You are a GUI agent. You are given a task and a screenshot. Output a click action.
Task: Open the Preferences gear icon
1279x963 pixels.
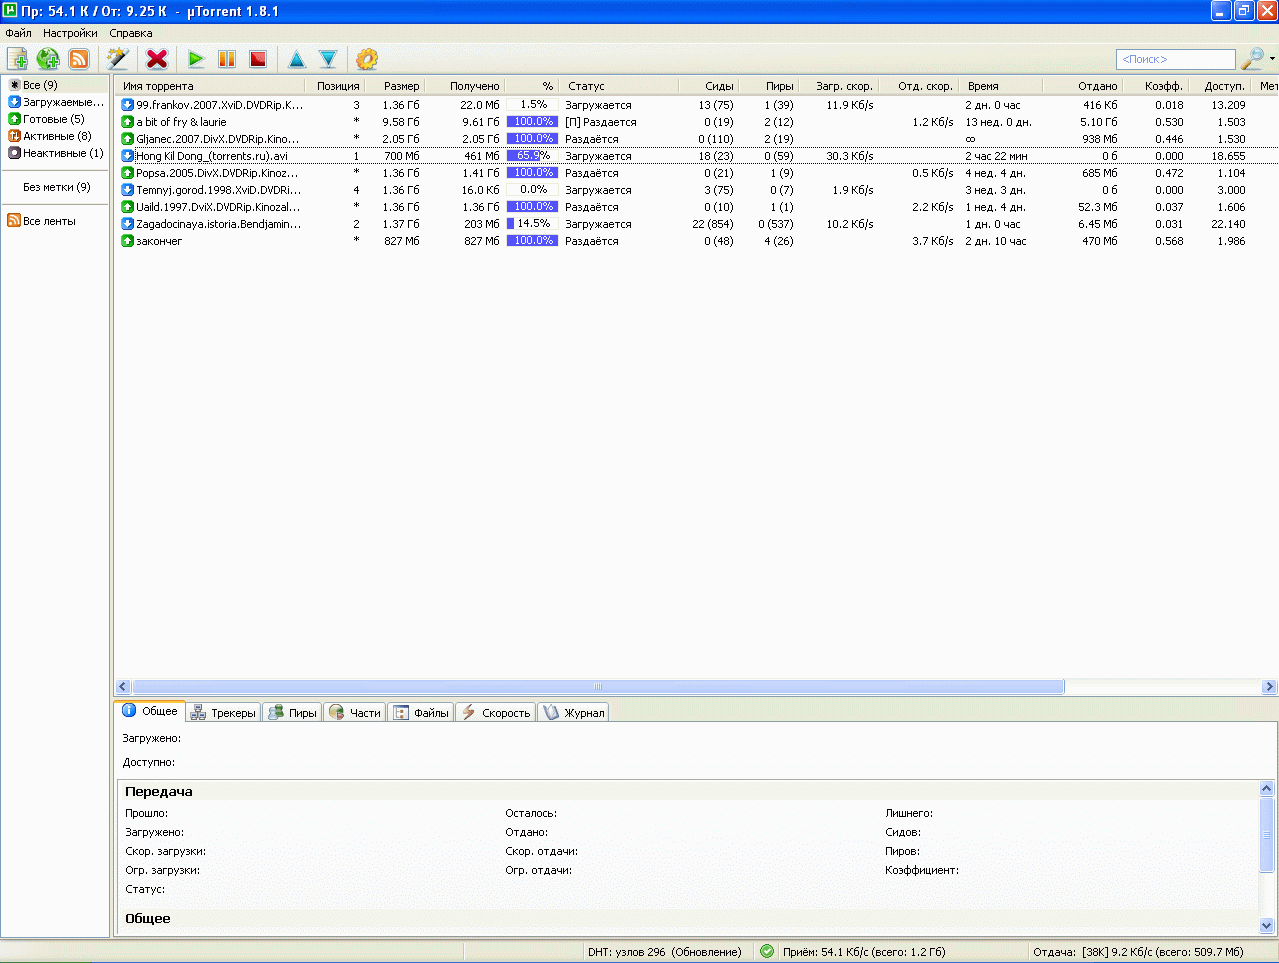[x=367, y=59]
